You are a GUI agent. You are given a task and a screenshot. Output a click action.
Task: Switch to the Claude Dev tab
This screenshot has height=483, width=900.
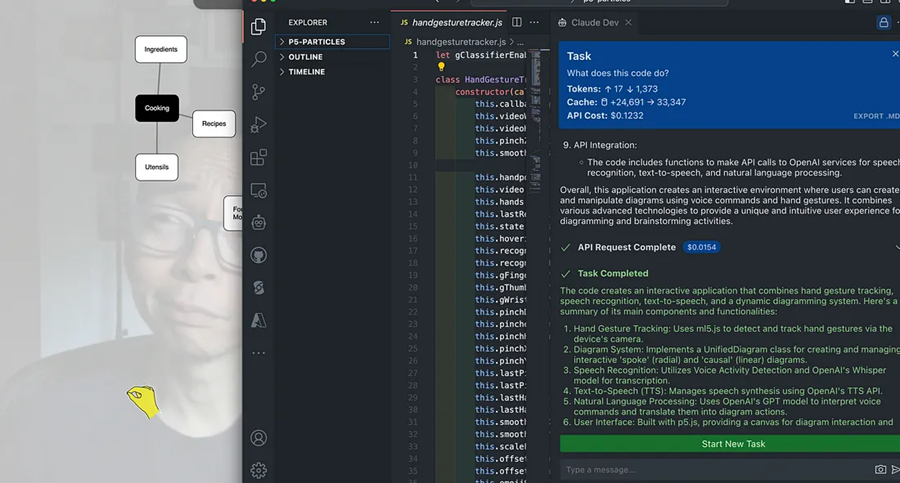(595, 22)
